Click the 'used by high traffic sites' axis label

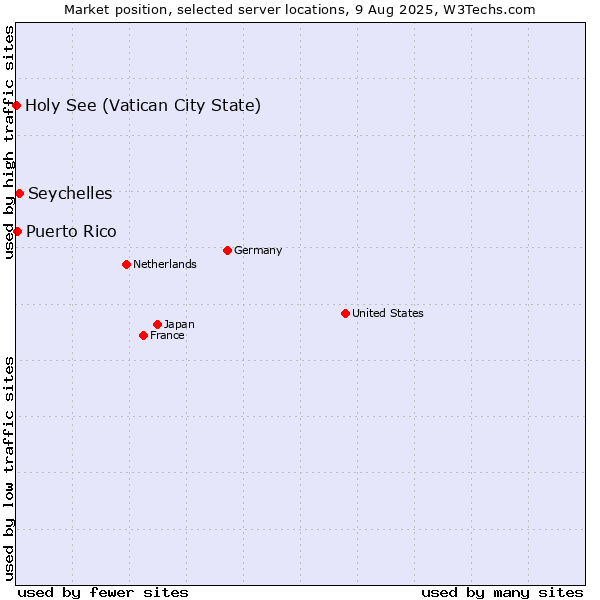tap(8, 142)
